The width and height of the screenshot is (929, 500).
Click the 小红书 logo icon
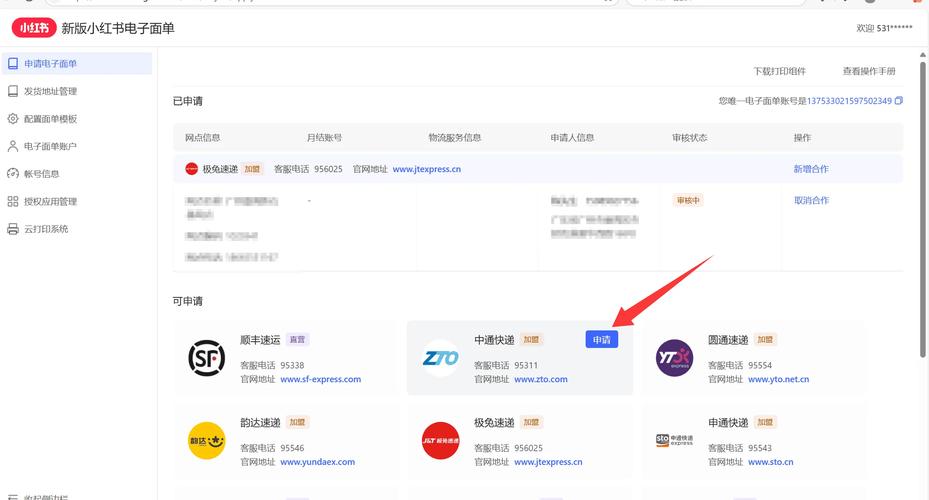(x=34, y=28)
